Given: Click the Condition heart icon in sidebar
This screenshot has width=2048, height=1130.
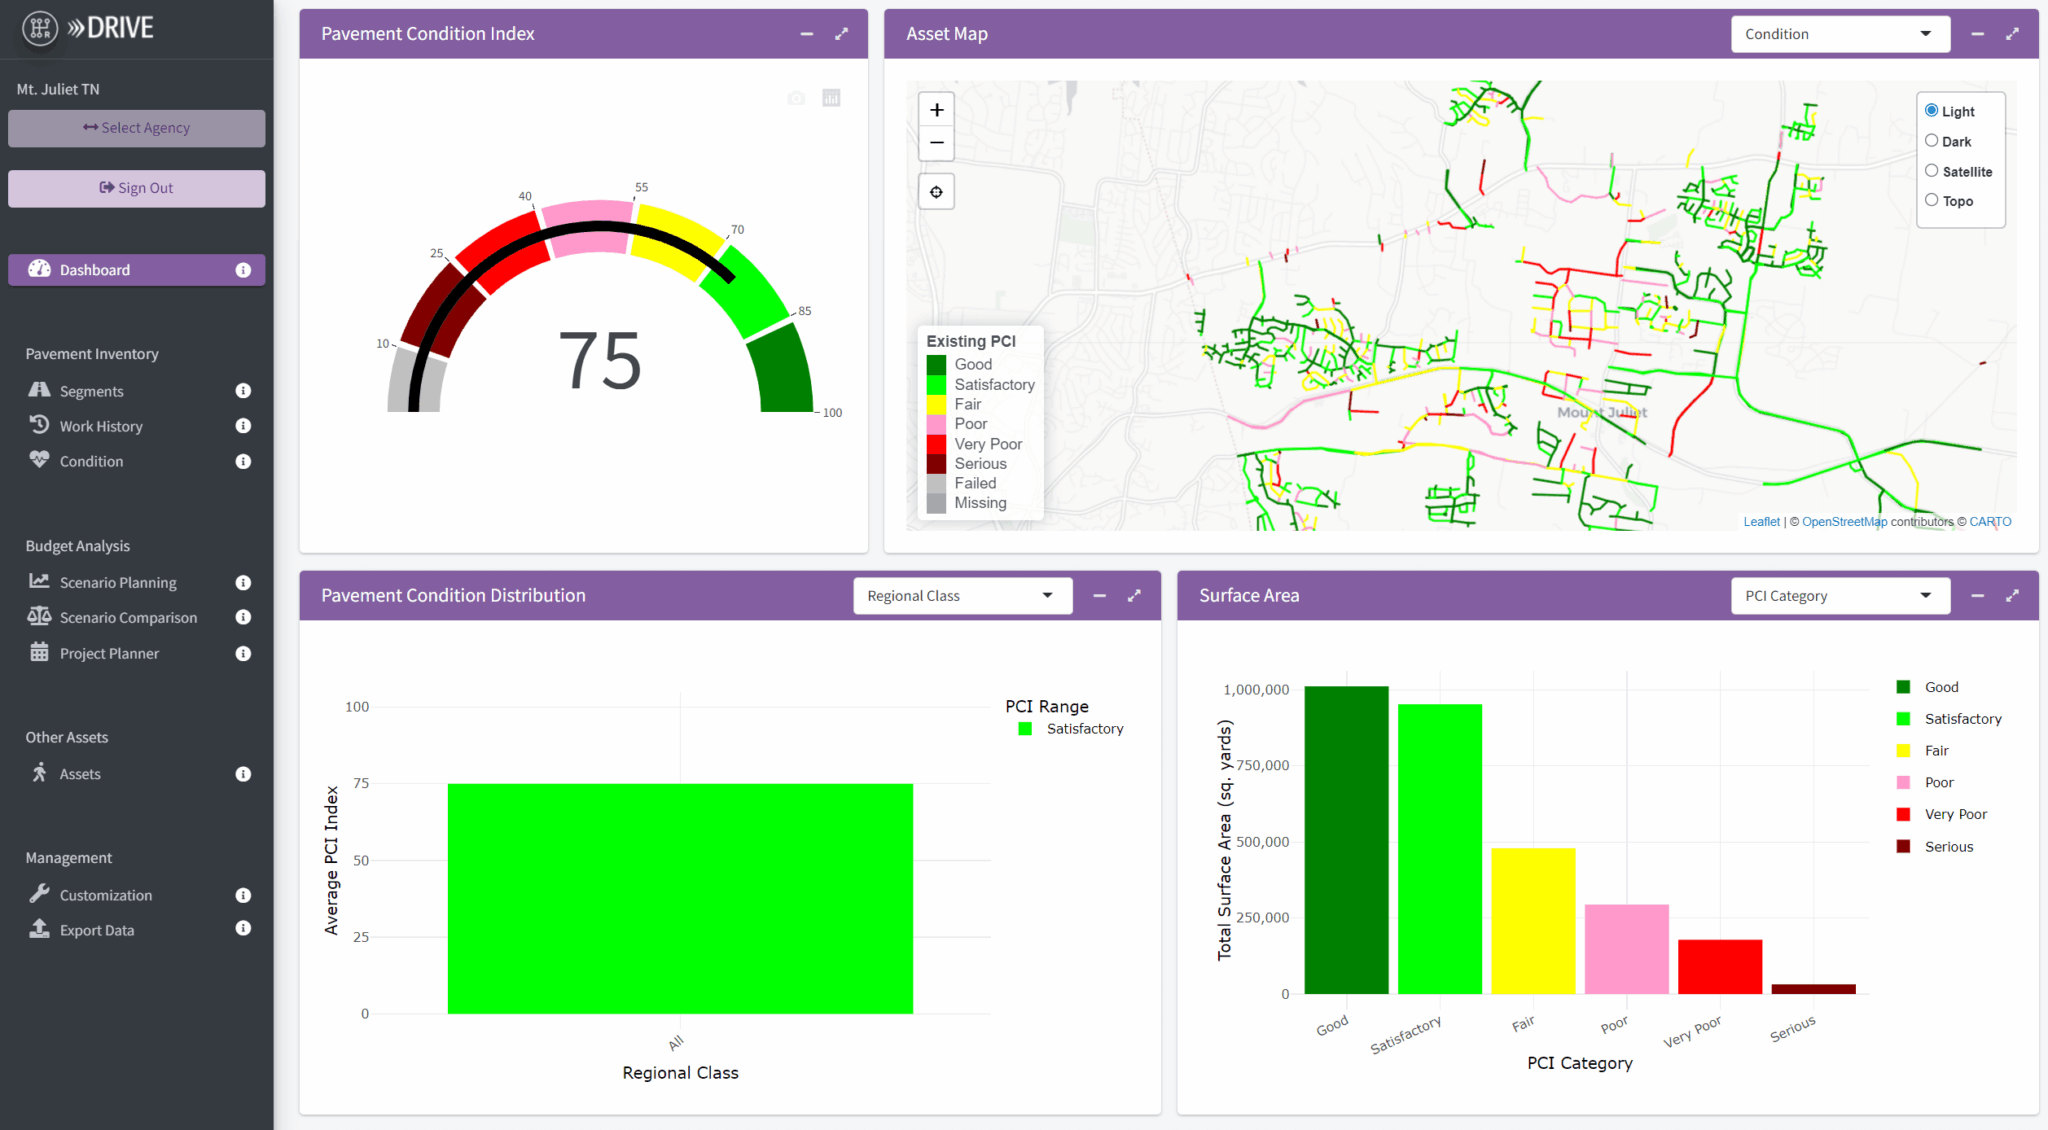Looking at the screenshot, I should [40, 461].
